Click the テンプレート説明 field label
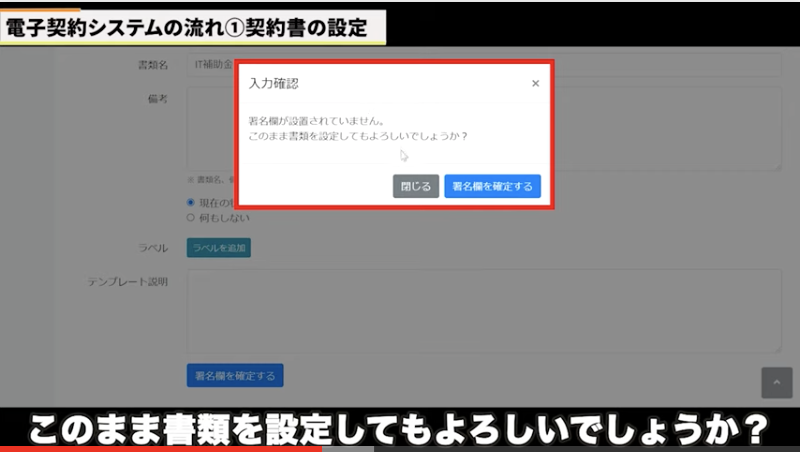The image size is (800, 454). tap(127, 282)
